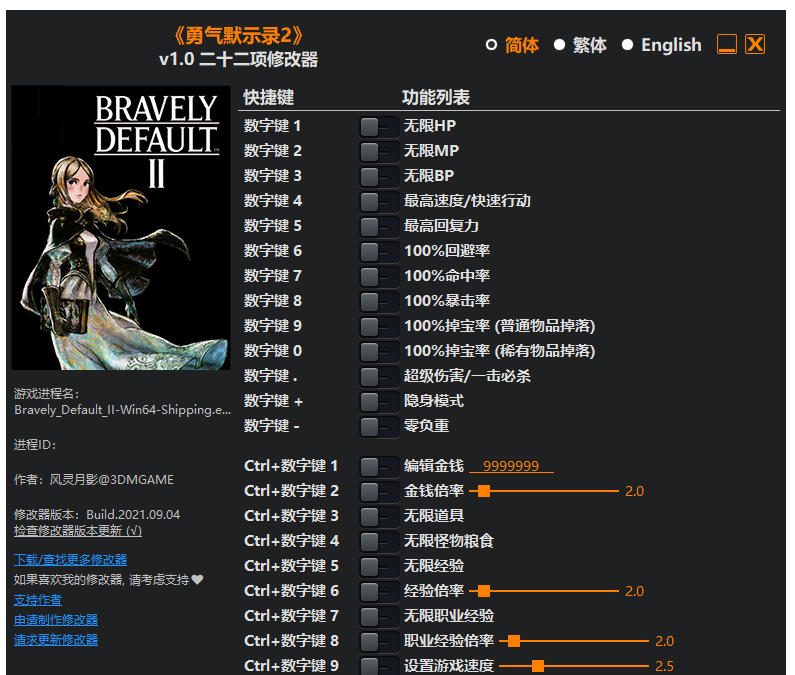
Task: Toggle 100%暴击率 switch
Action: click(x=379, y=301)
